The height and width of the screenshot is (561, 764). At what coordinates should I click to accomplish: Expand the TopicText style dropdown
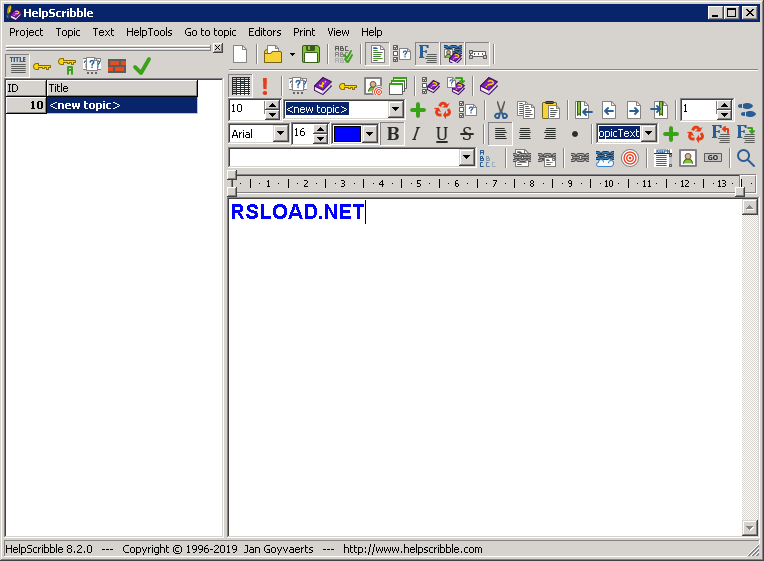click(649, 133)
